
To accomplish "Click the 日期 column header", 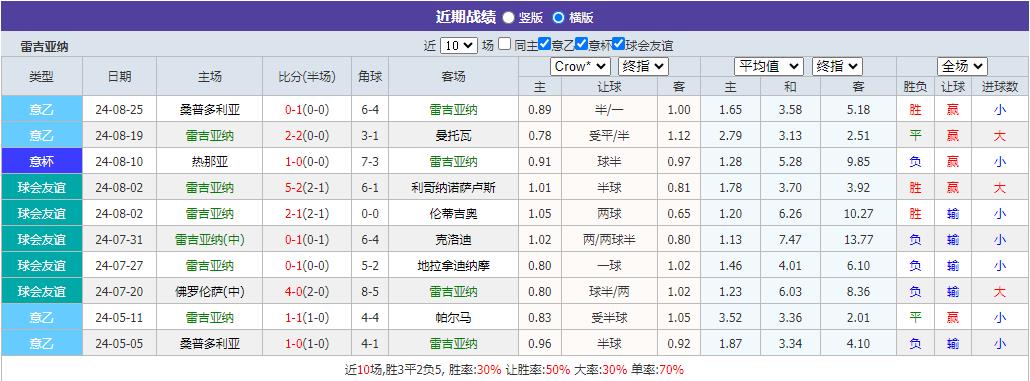I will (x=120, y=76).
